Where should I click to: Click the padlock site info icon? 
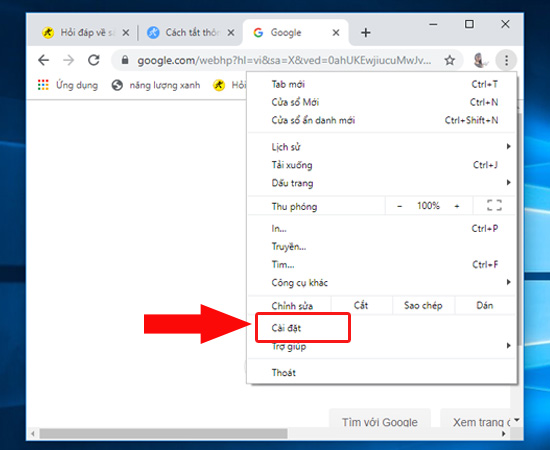coord(125,60)
